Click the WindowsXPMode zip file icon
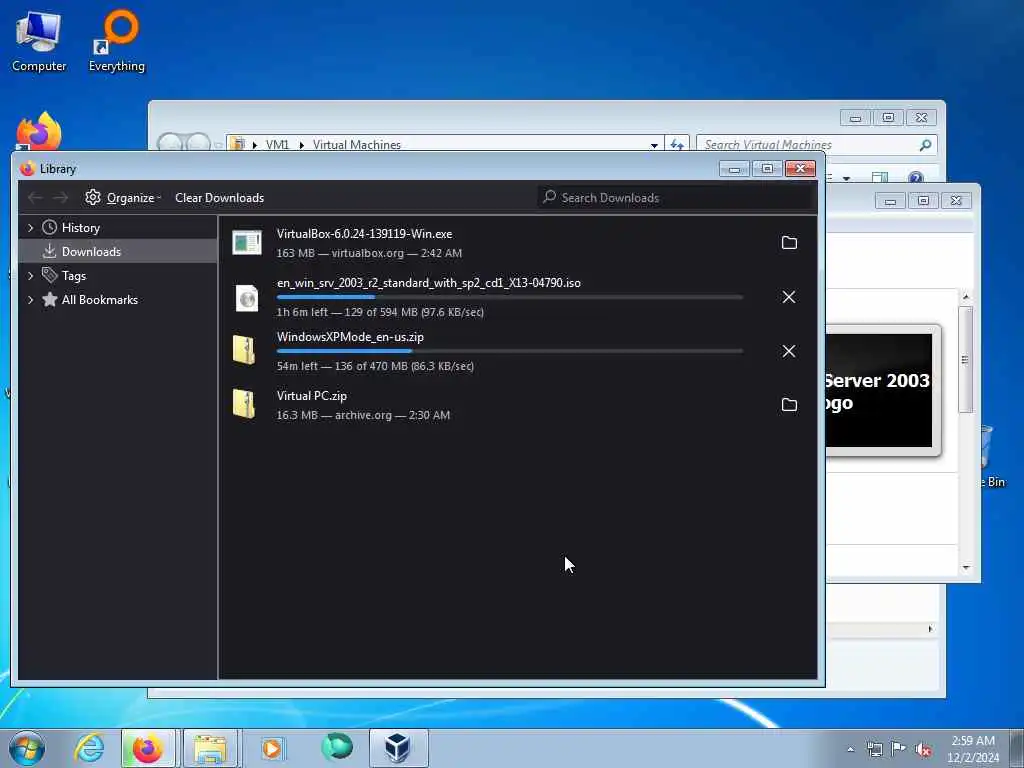 coord(244,350)
